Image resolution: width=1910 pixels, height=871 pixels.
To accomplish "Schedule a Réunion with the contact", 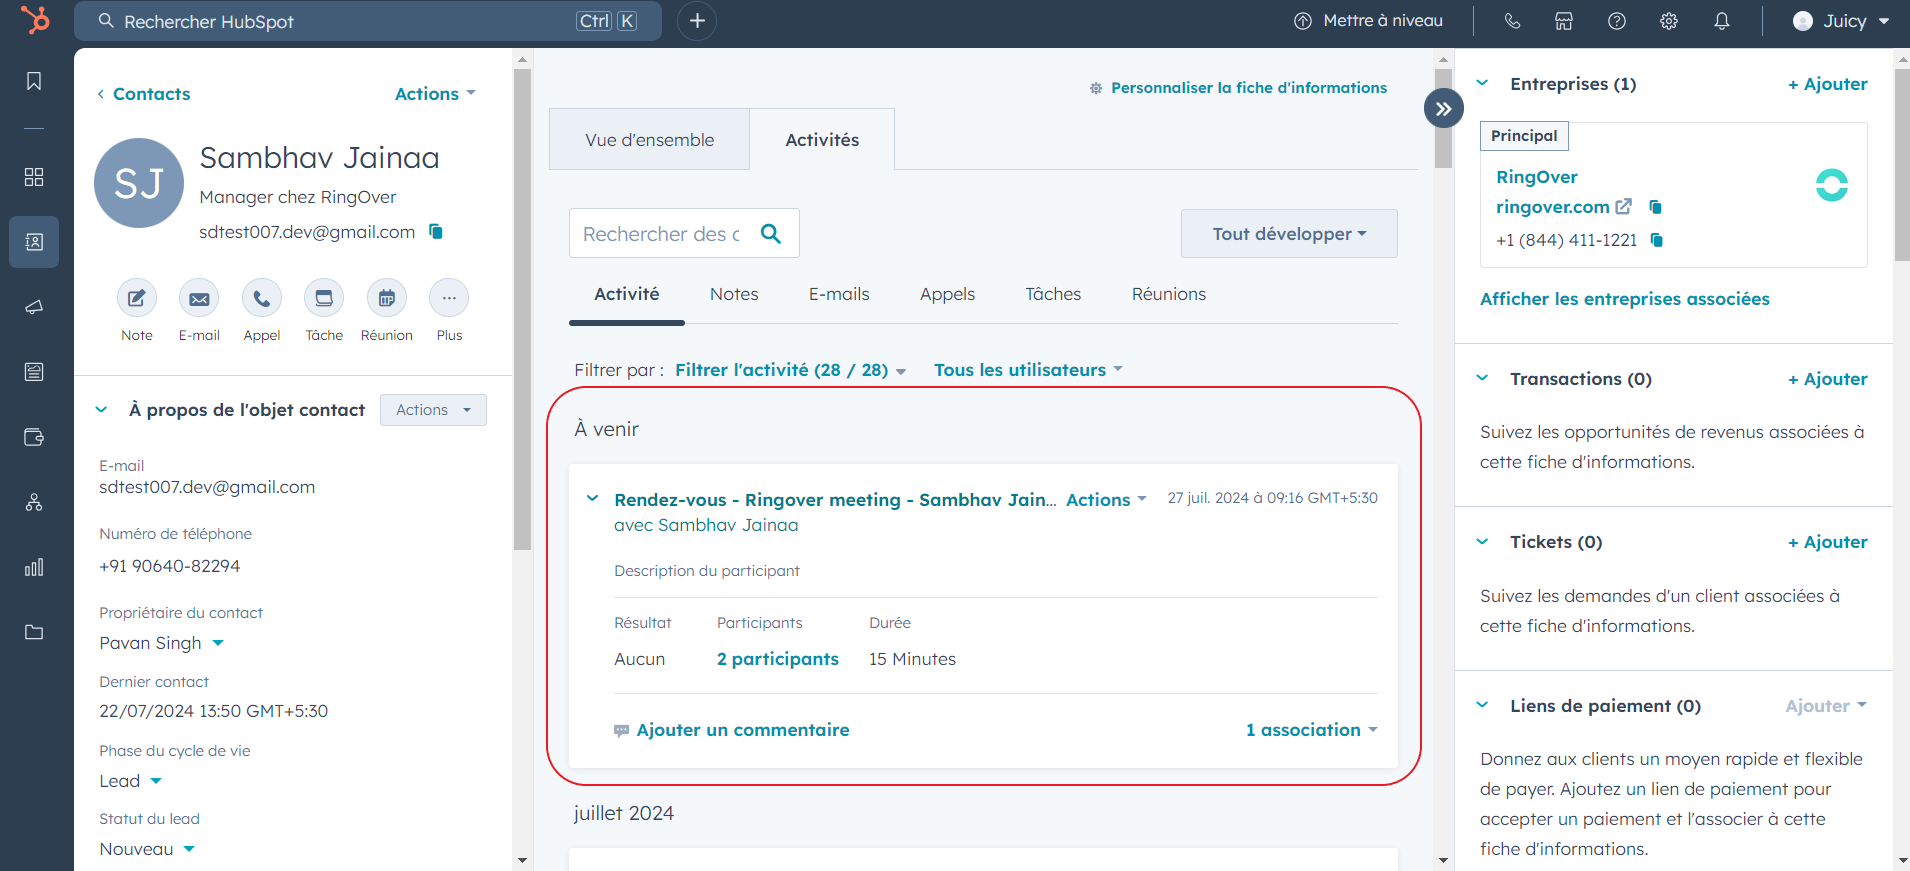I will tap(387, 298).
